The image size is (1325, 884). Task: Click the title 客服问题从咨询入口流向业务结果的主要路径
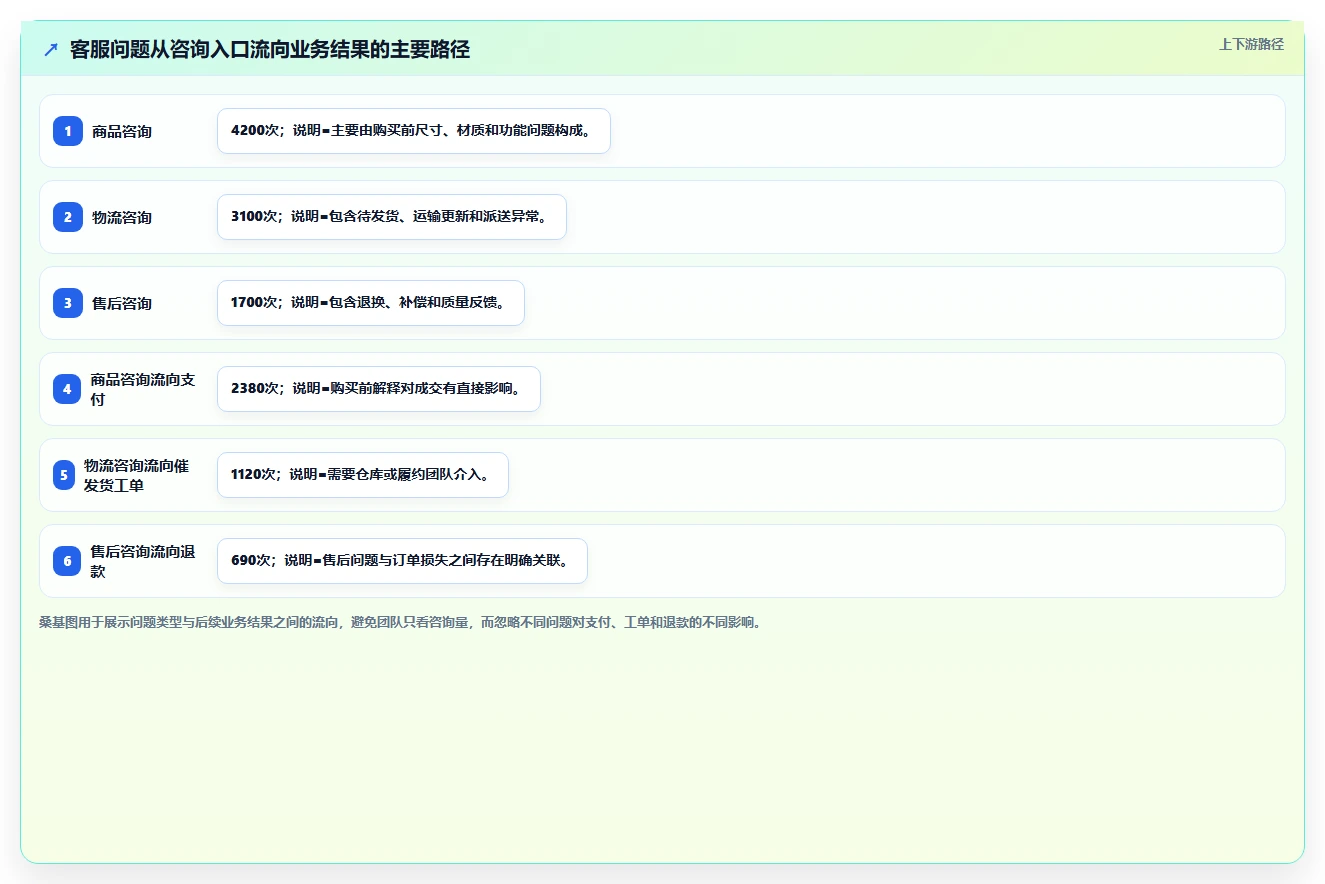270,49
